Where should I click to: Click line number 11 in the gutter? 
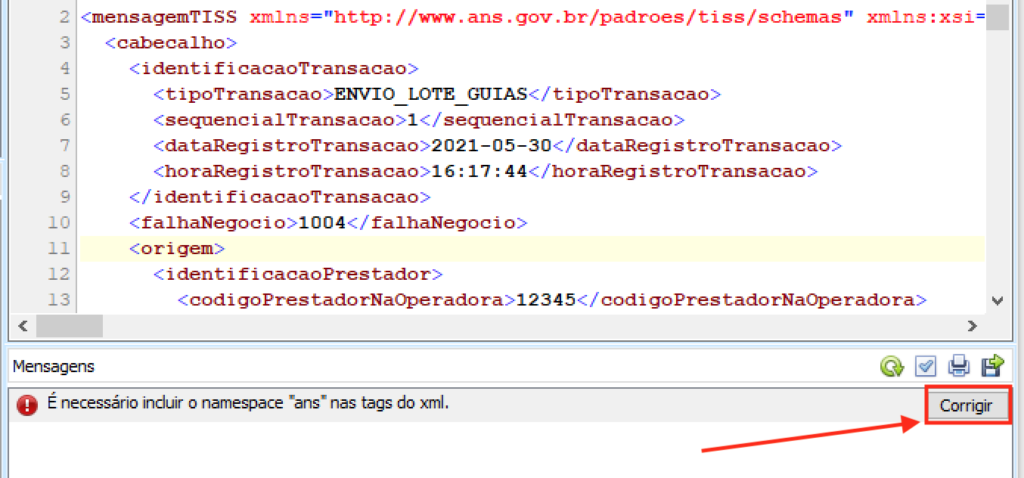tap(58, 248)
